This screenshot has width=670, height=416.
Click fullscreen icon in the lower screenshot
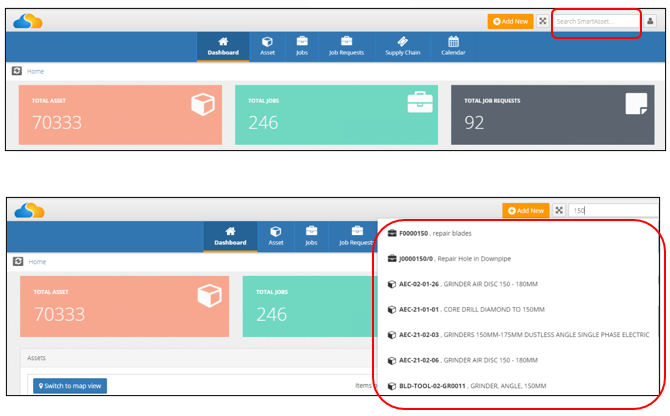(x=559, y=210)
